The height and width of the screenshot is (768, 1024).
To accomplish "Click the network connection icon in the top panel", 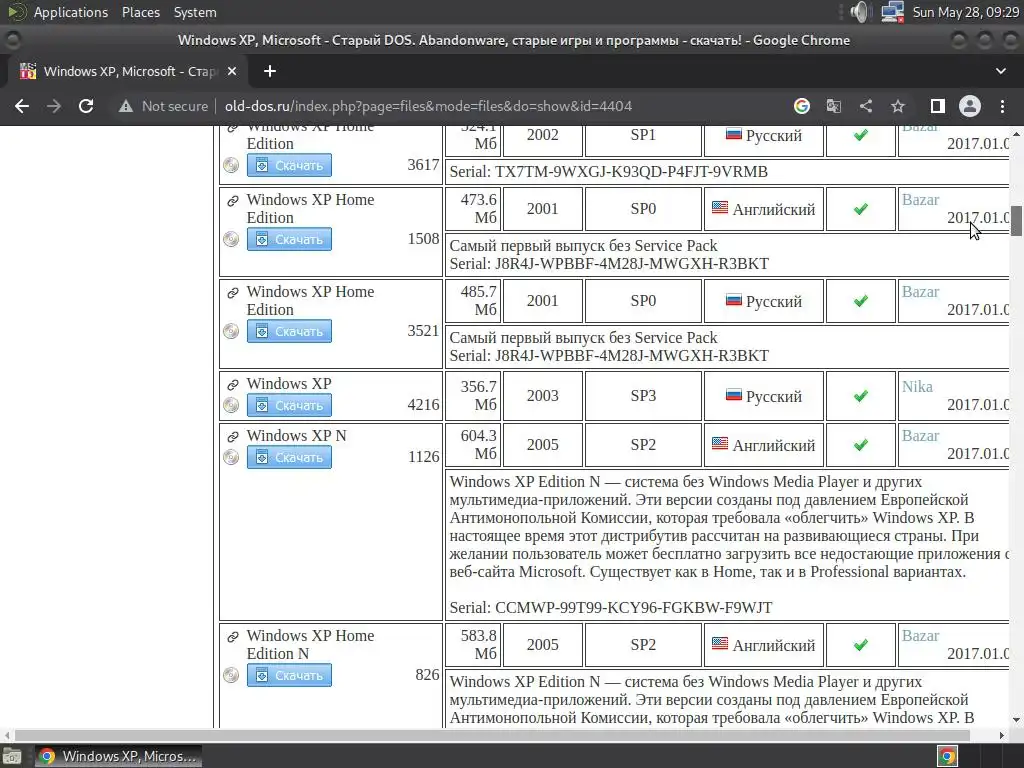I will (892, 12).
